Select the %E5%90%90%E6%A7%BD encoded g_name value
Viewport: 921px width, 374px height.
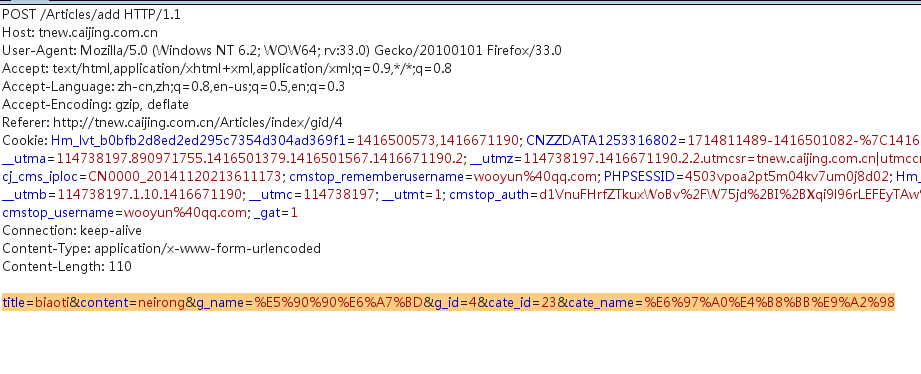pyautogui.click(x=338, y=302)
